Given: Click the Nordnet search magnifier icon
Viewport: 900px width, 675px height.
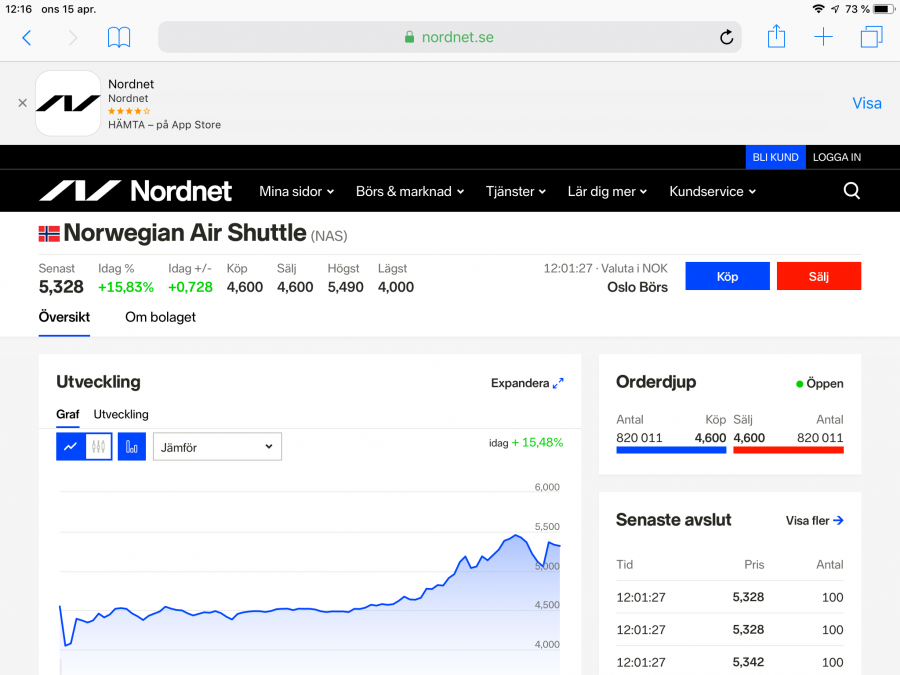Looking at the screenshot, I should 851,191.
